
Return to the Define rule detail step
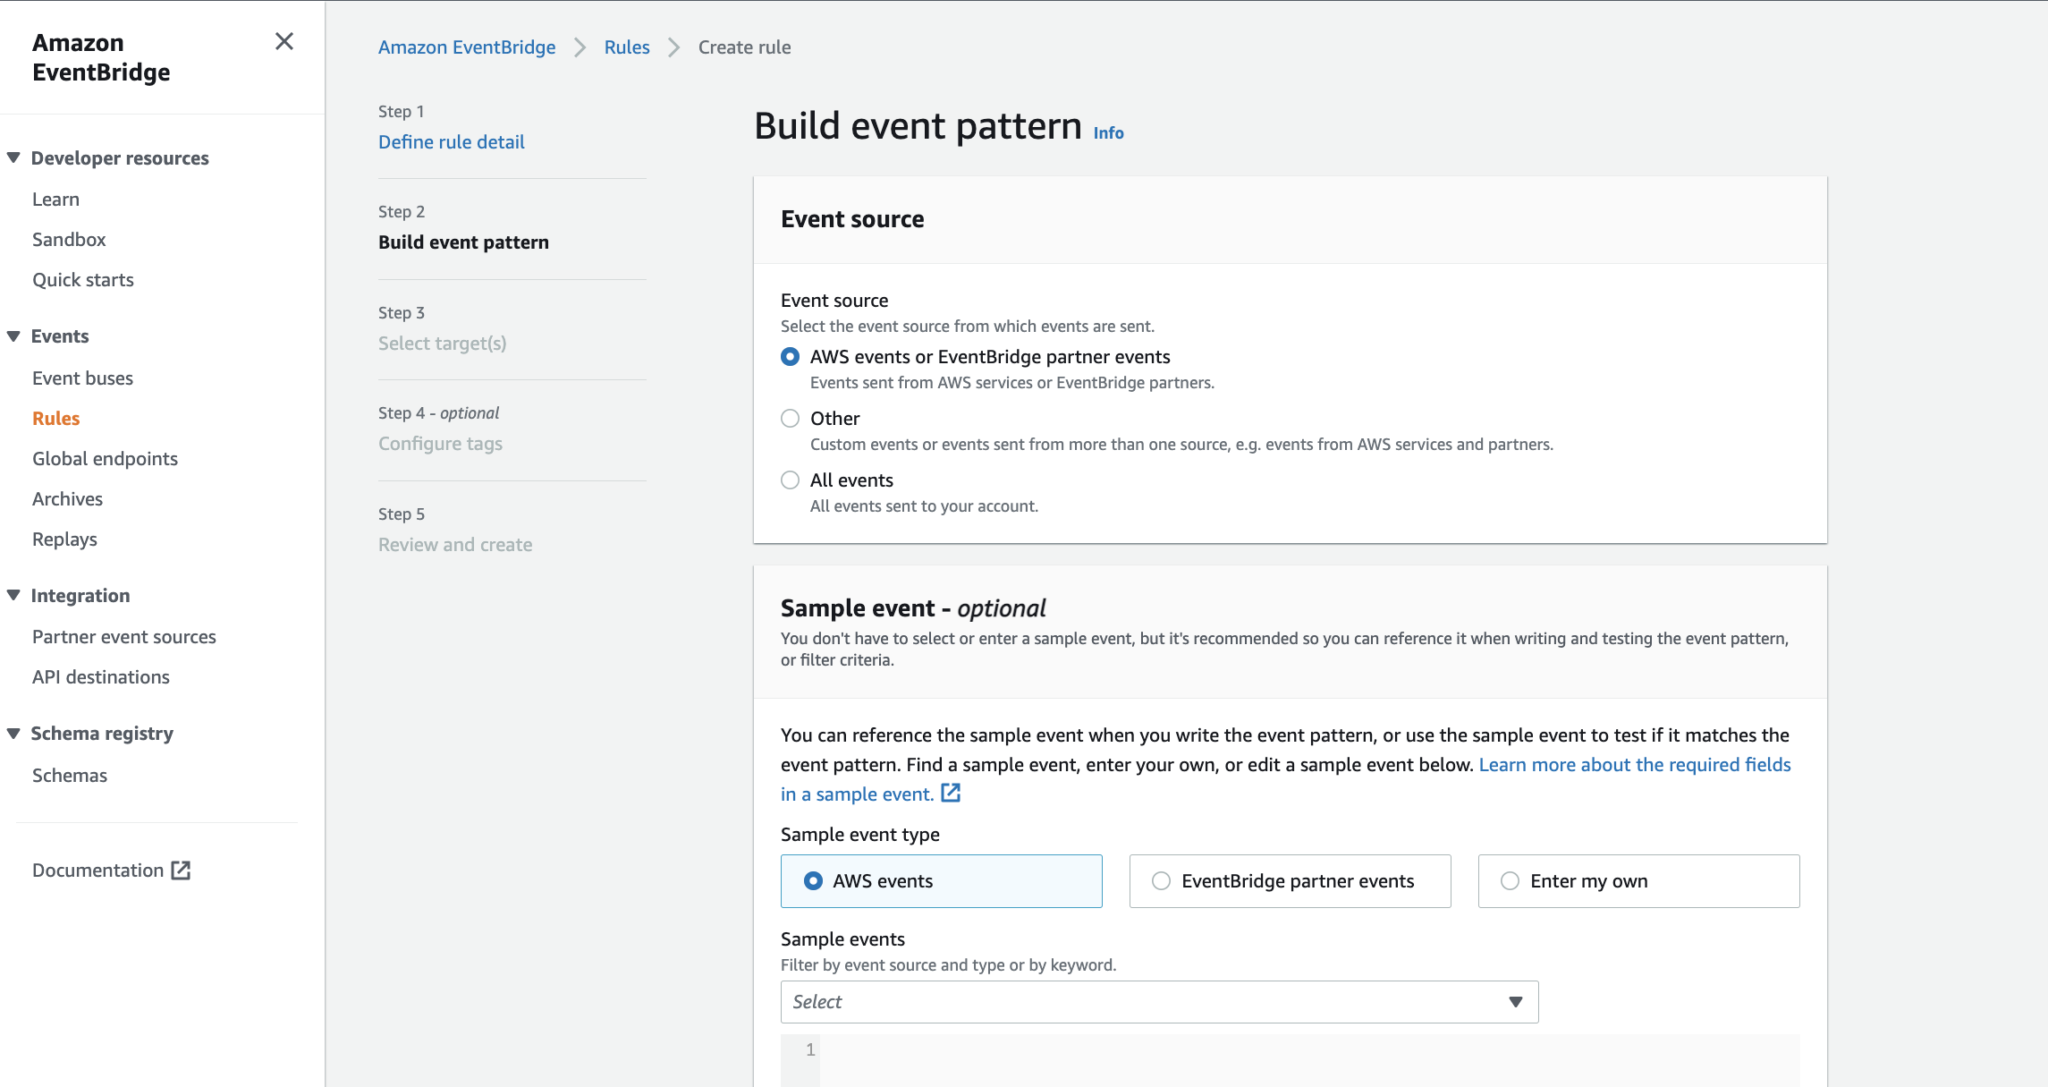[451, 141]
